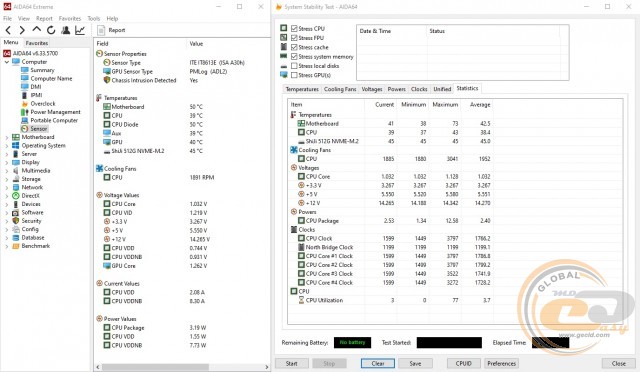Click the Start button
The width and height of the screenshot is (640, 372).
point(291,363)
